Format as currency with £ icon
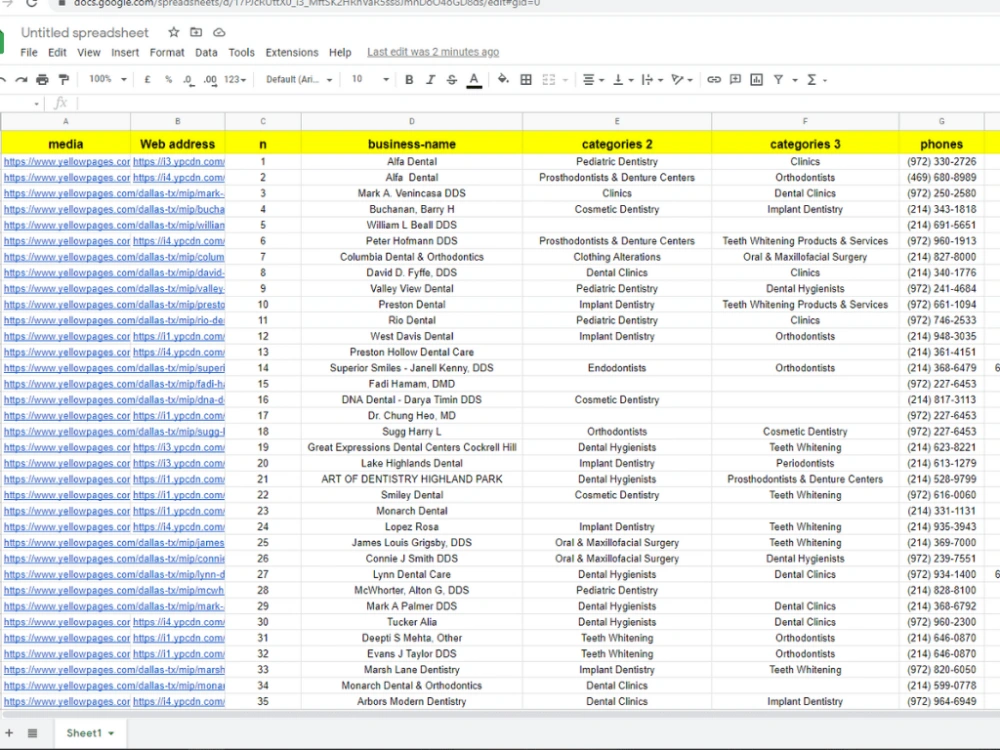Screen dimensions: 1000x750 [147, 80]
